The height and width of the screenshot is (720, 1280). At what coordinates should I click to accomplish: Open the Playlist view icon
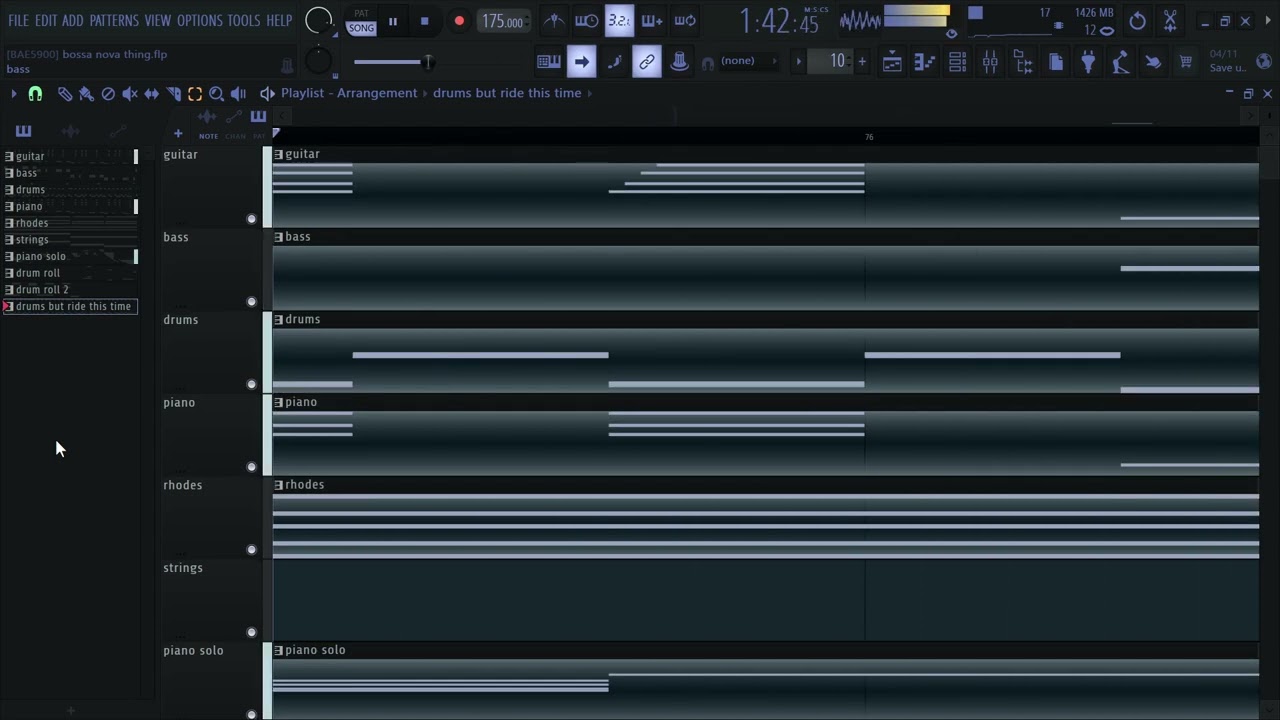(892, 62)
